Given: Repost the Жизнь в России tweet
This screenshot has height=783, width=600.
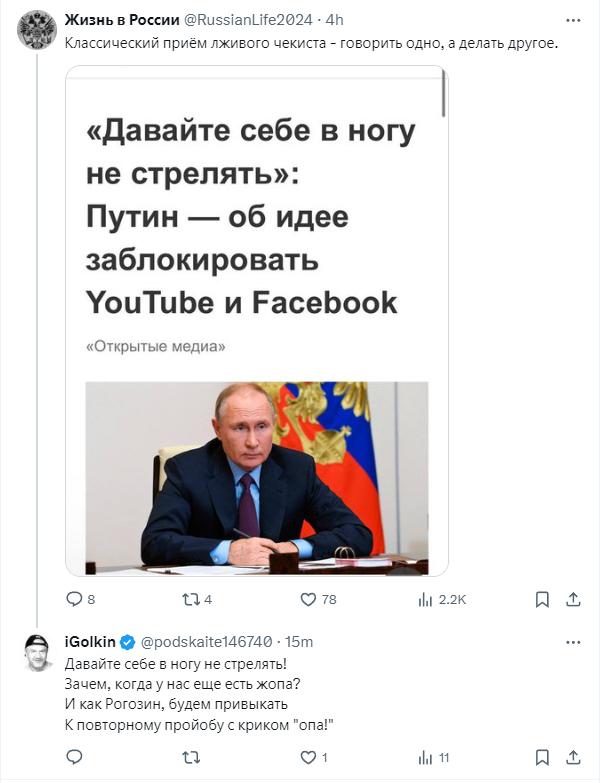Looking at the screenshot, I should (197, 599).
